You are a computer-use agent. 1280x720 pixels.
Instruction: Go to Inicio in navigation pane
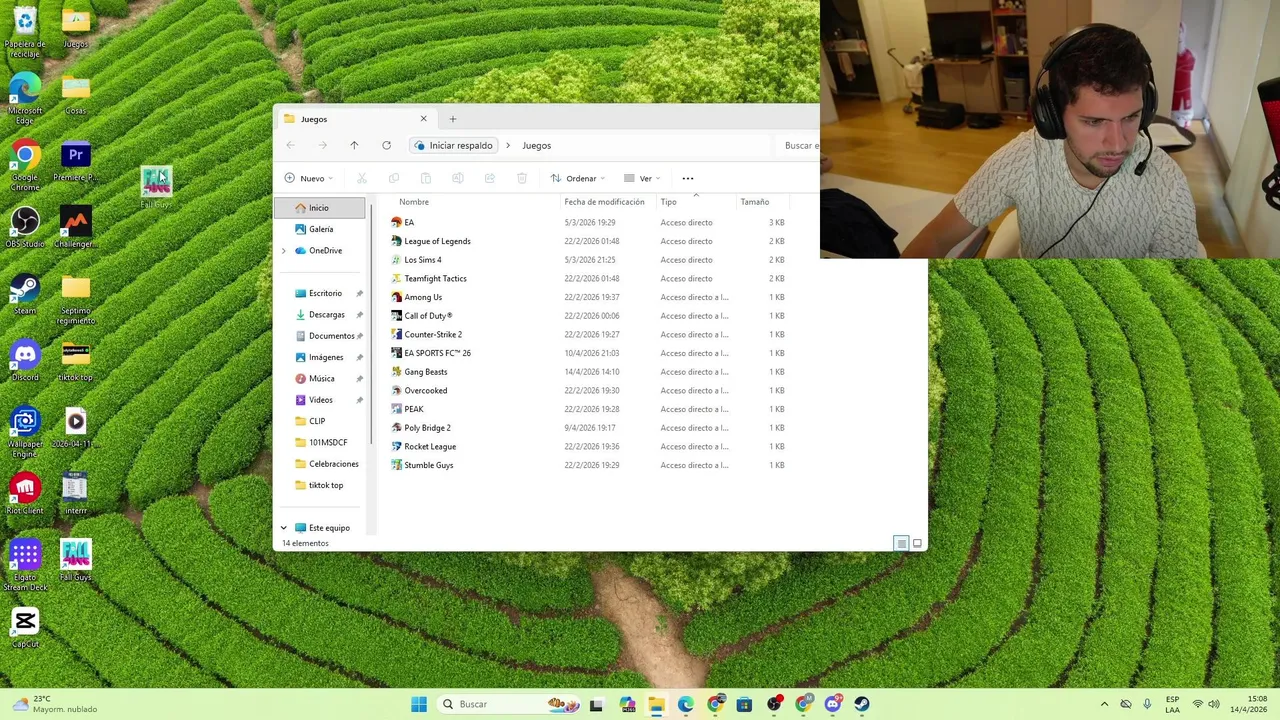pos(320,208)
